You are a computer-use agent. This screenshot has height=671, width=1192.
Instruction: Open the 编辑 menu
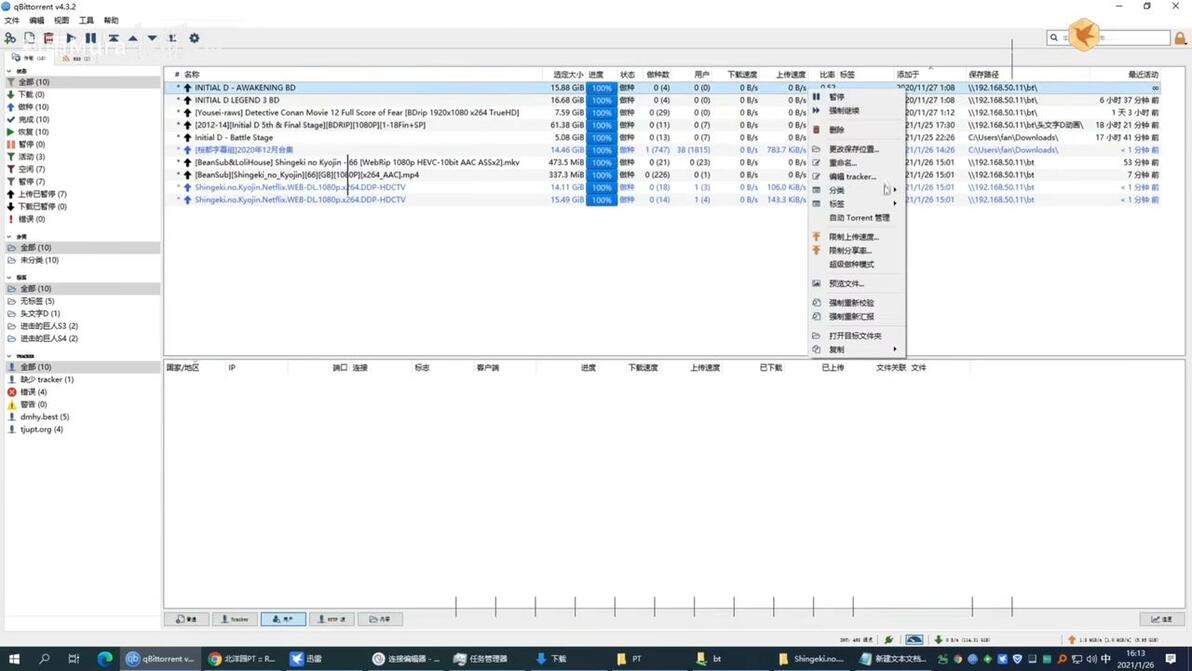tap(36, 21)
